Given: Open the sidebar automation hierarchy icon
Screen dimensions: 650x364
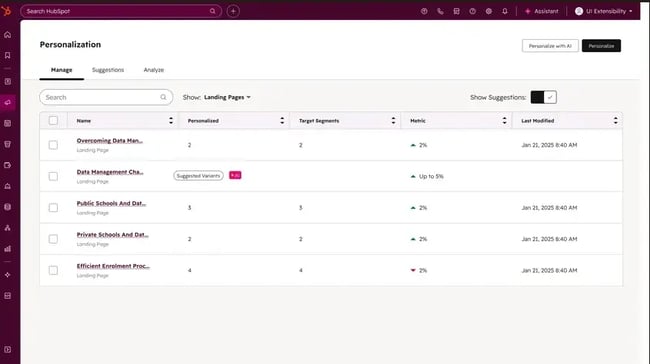Looking at the screenshot, I should click(x=7, y=228).
